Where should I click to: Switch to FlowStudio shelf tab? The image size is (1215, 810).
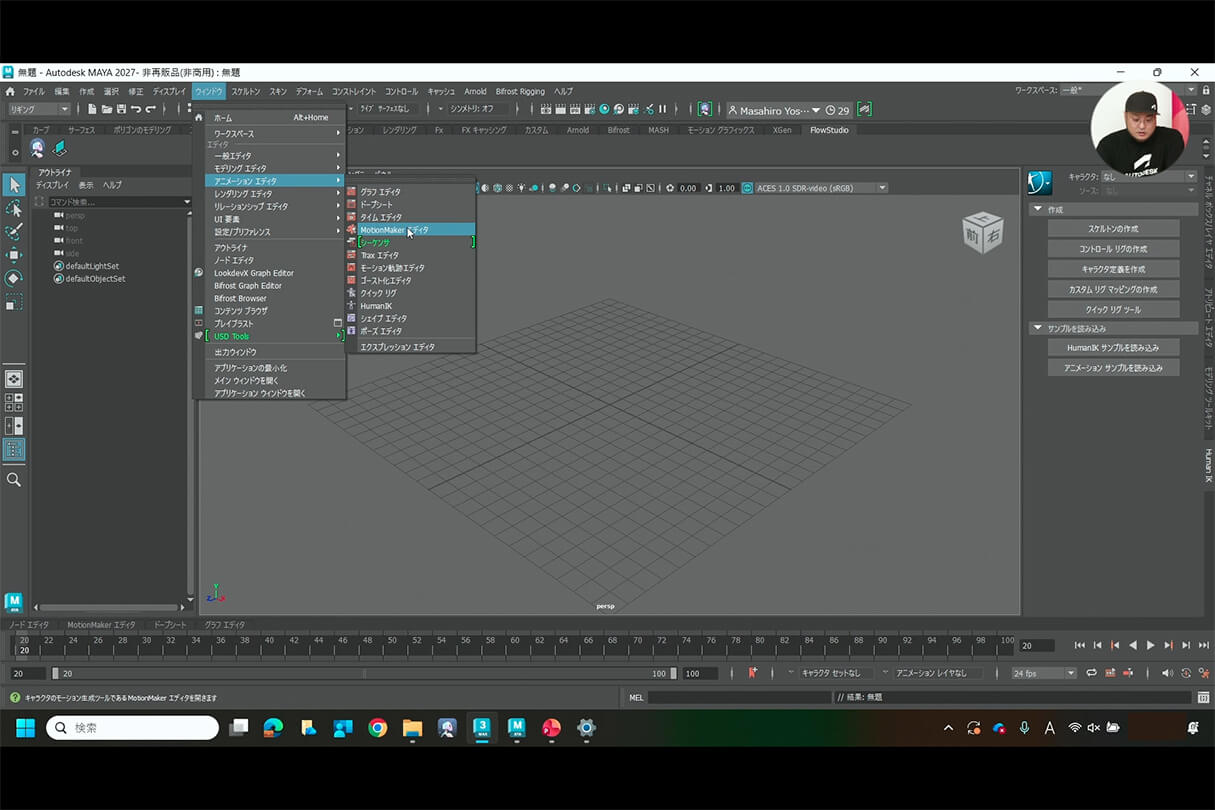[828, 130]
